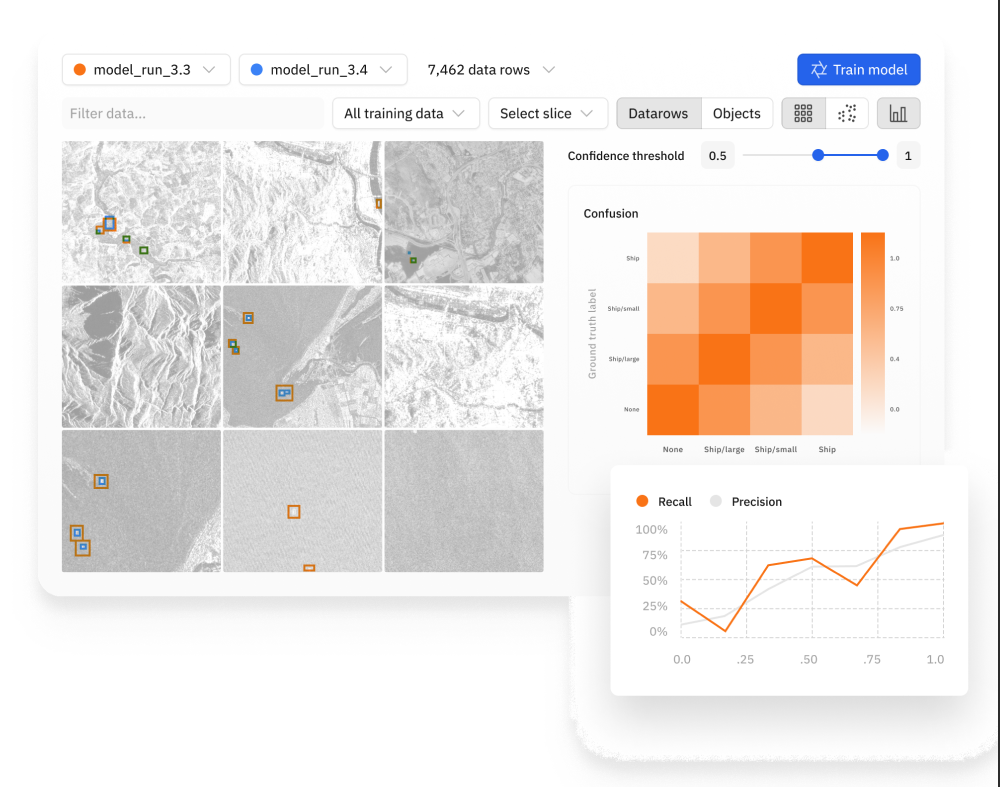The image size is (1000, 787).
Task: Open the model_run_3.4 selector
Action: pos(322,70)
